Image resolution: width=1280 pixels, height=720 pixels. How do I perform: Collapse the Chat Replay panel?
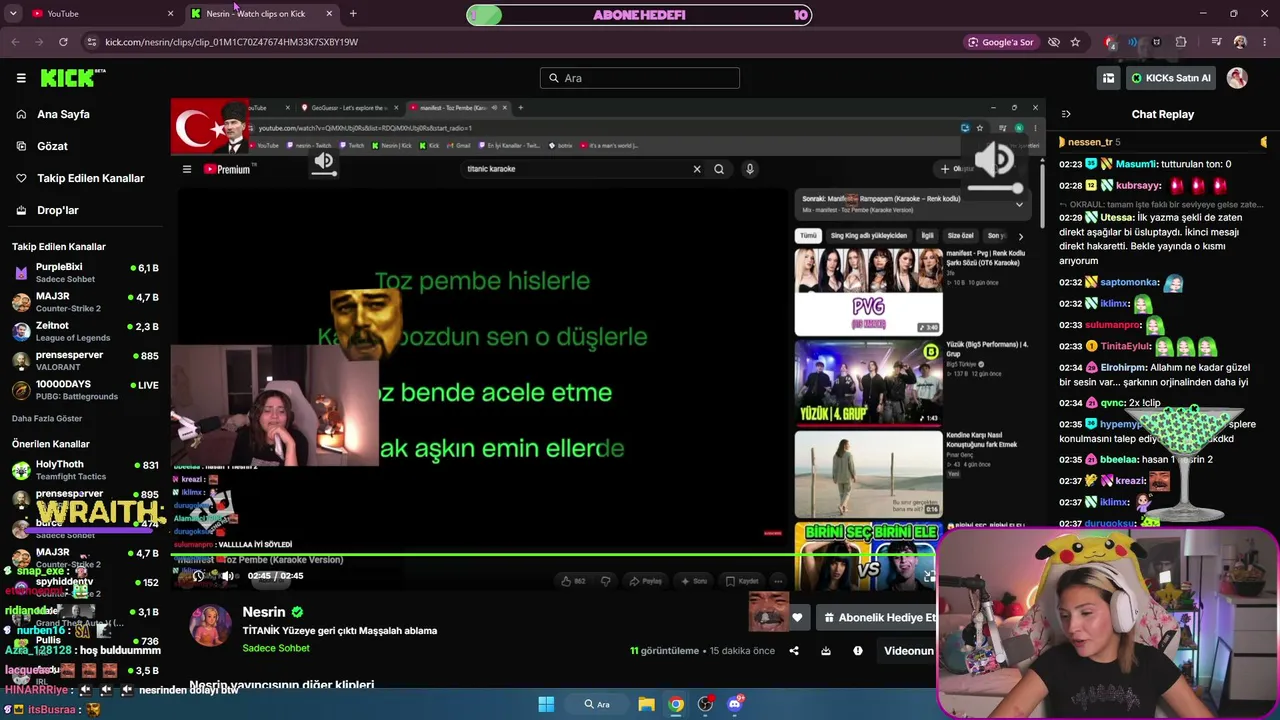(x=1066, y=114)
